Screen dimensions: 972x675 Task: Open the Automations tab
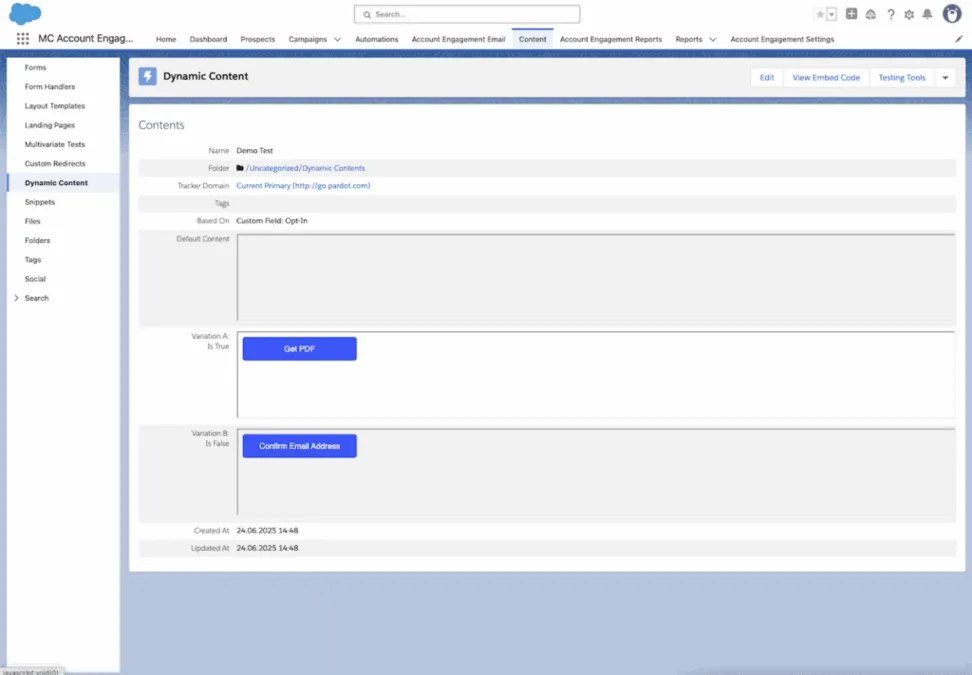click(376, 39)
